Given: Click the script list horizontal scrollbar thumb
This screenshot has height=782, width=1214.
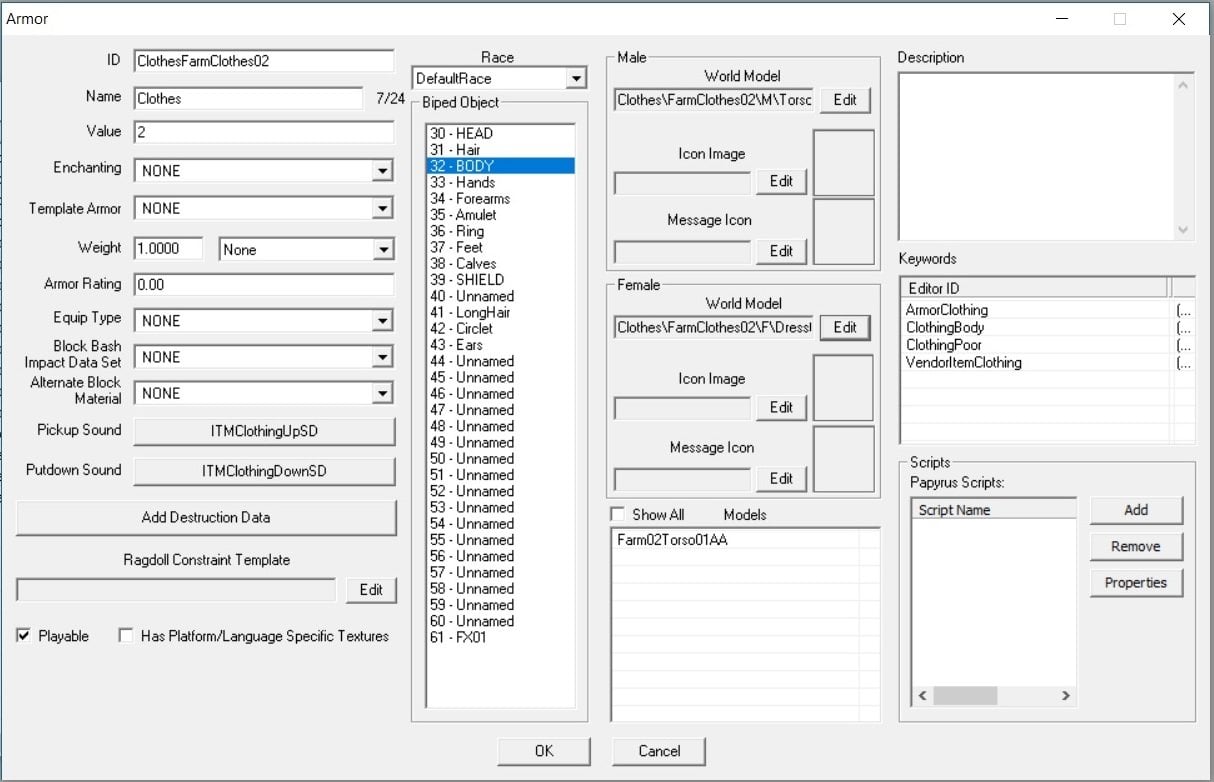Looking at the screenshot, I should click(966, 696).
